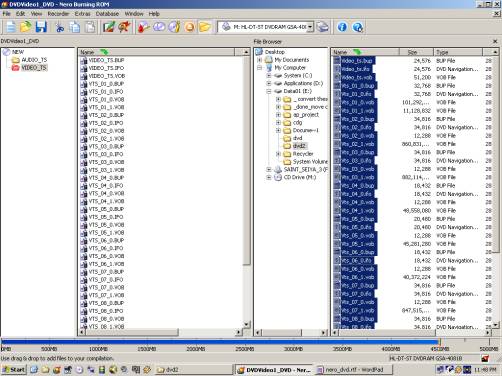Select VTS_01_1.VOB in the compilation list
502x376 pixels.
click(x=106, y=107)
